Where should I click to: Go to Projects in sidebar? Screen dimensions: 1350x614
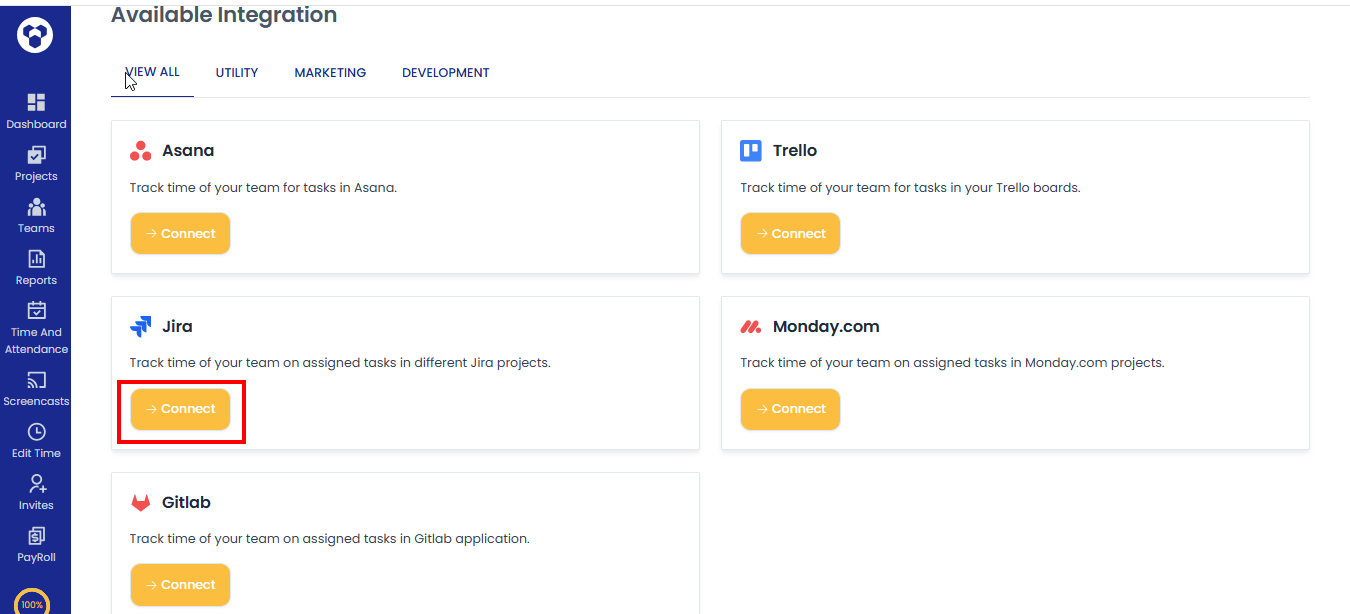click(36, 155)
